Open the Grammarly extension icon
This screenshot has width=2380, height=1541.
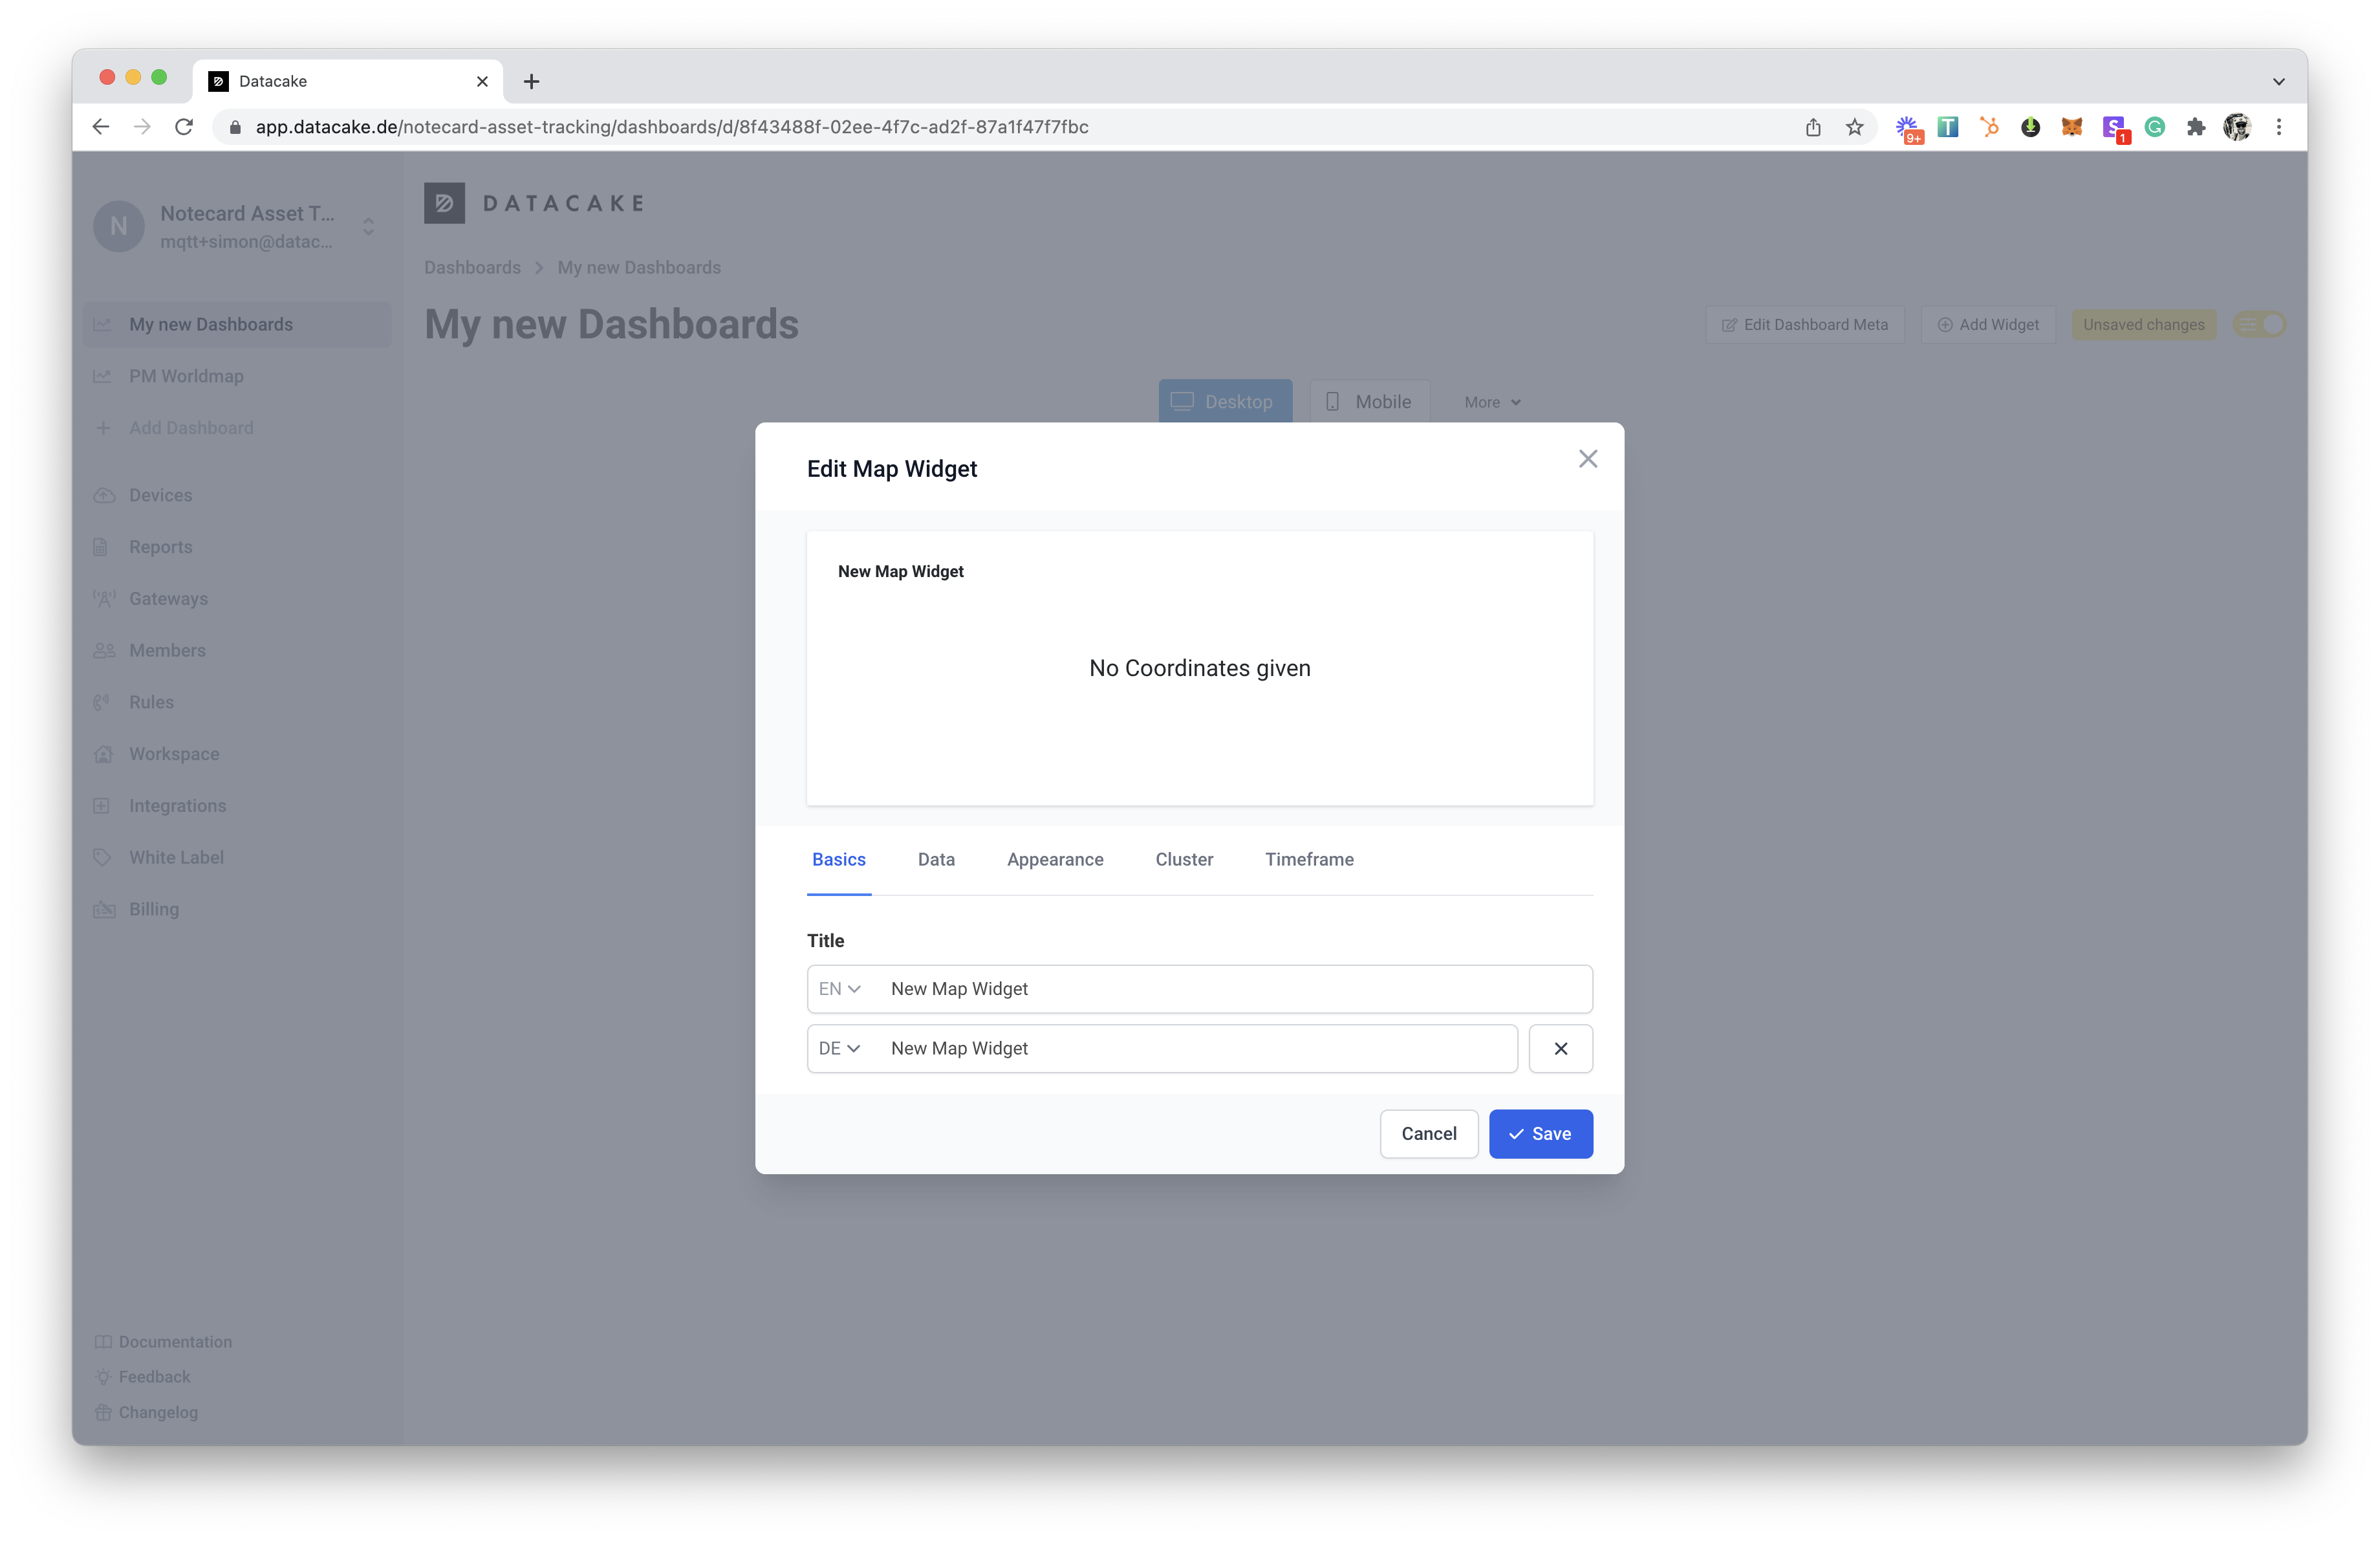tap(2155, 127)
